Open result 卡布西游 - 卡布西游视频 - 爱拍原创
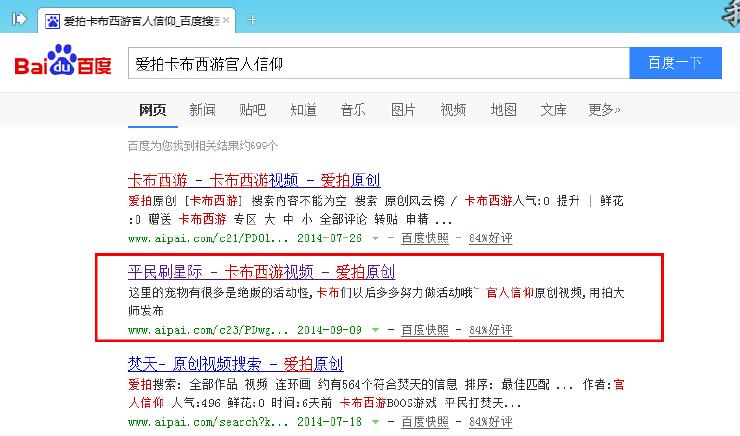Viewport: 740px width, 436px height. [x=254, y=180]
